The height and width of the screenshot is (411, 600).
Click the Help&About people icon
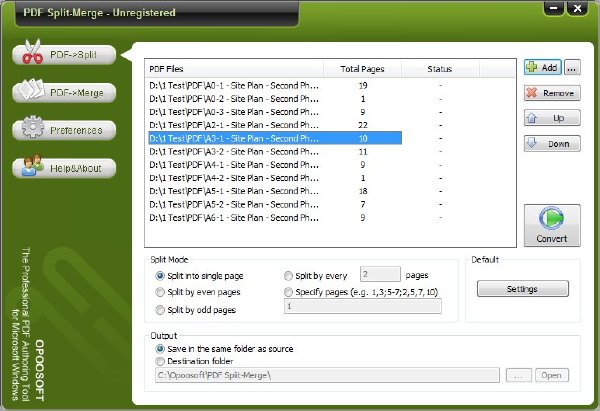(x=32, y=165)
